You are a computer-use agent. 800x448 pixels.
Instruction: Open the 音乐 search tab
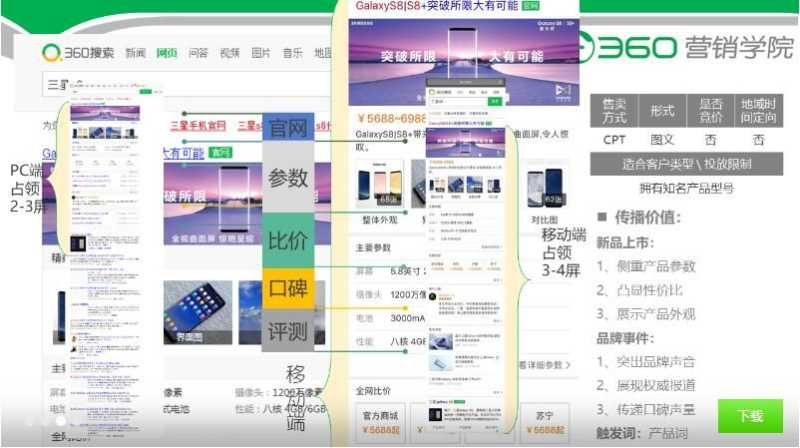pos(292,53)
